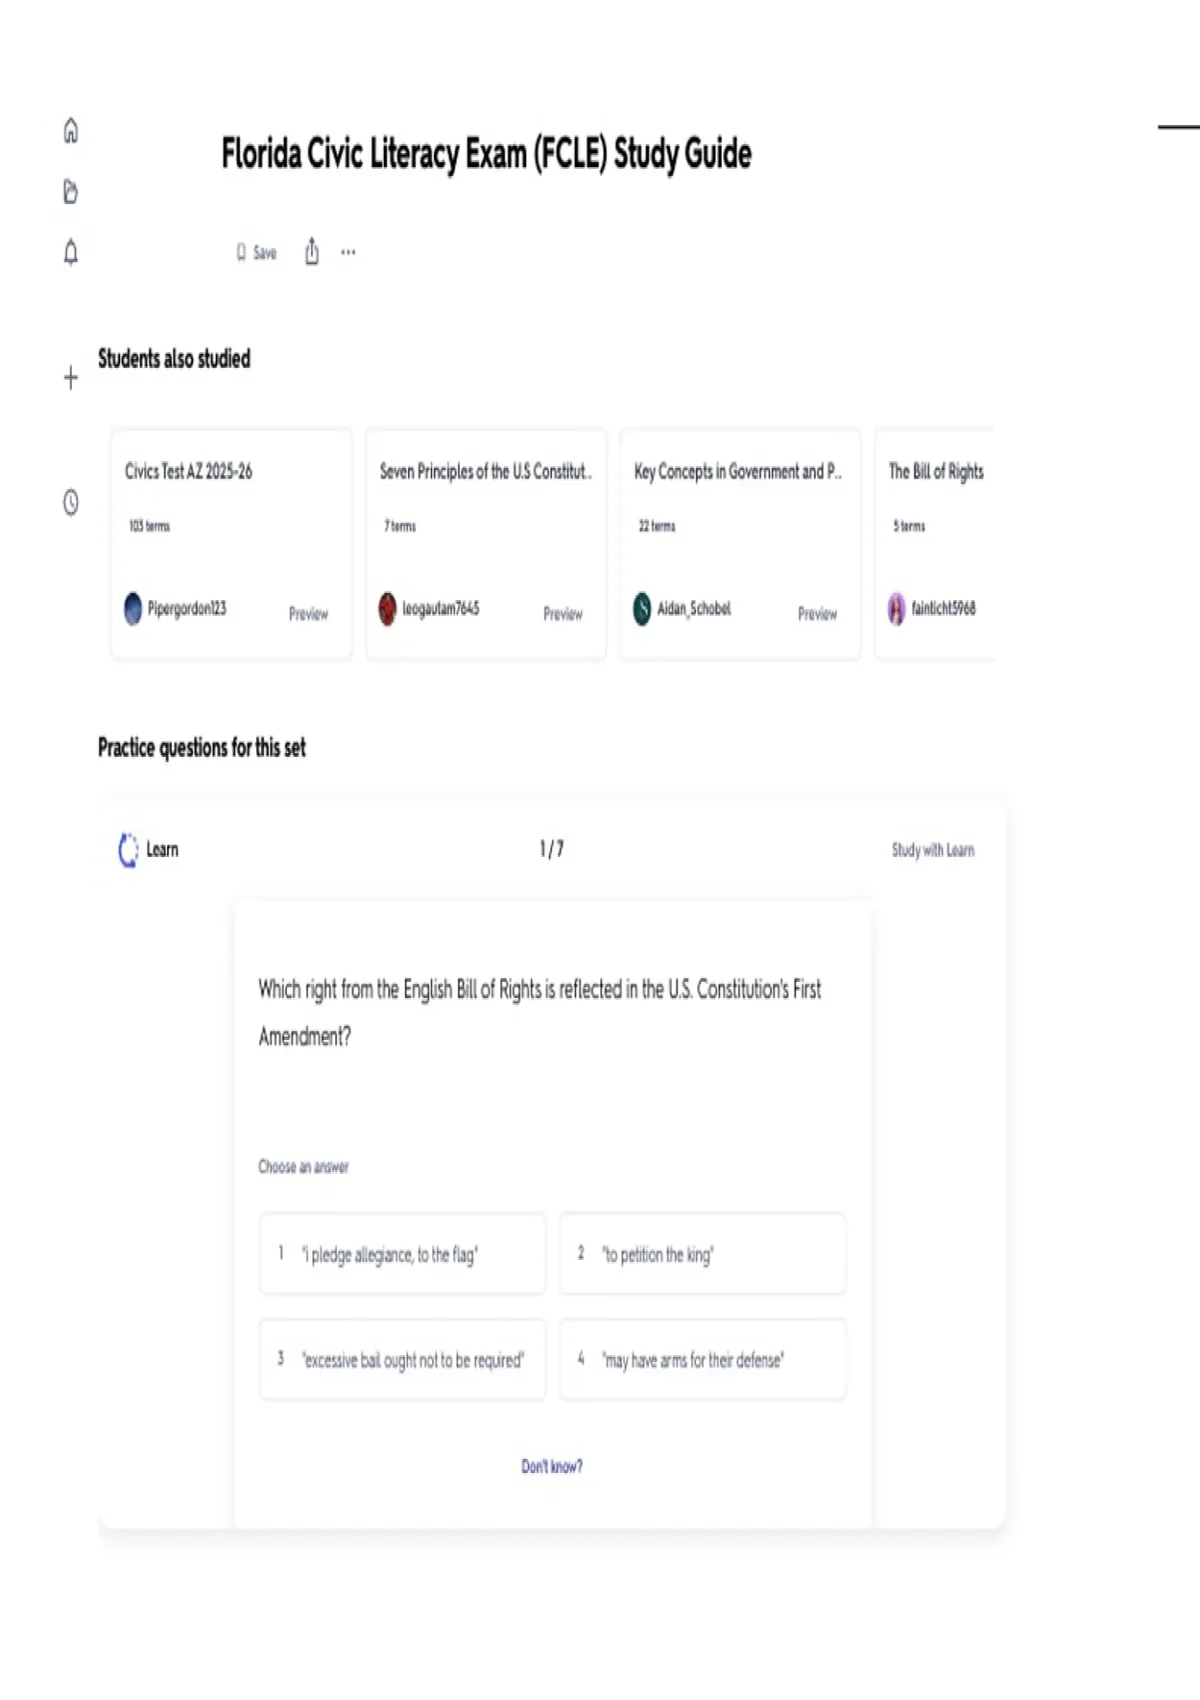Preview Key Concepts in Government set
This screenshot has height=1700, width=1200.
(817, 614)
